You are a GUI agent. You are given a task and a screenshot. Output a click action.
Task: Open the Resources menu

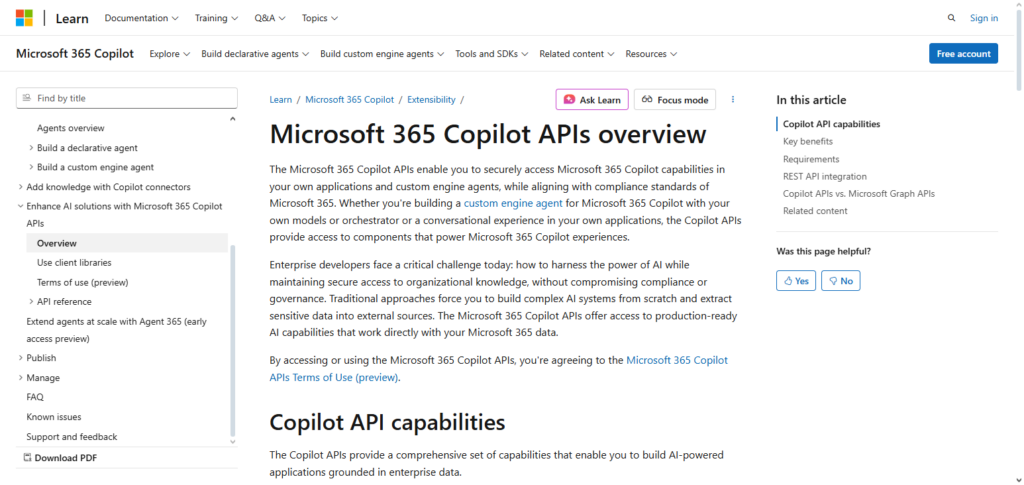(x=651, y=54)
